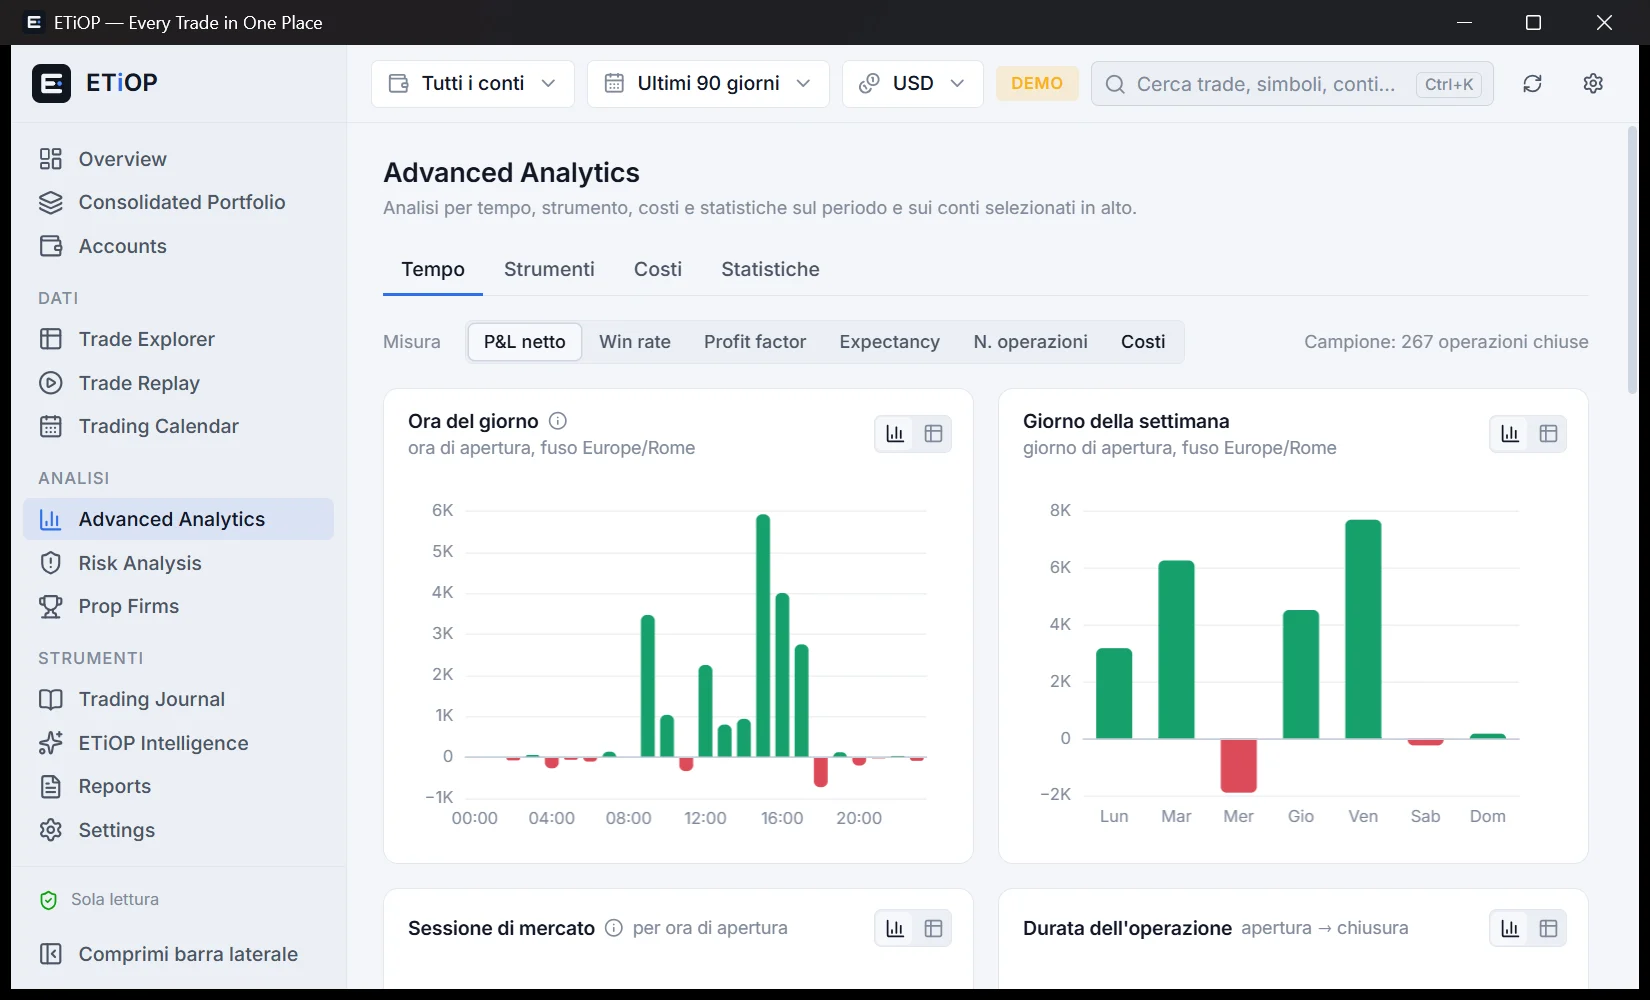
Task: Show chart view for Giorno della settimana
Action: (1510, 434)
